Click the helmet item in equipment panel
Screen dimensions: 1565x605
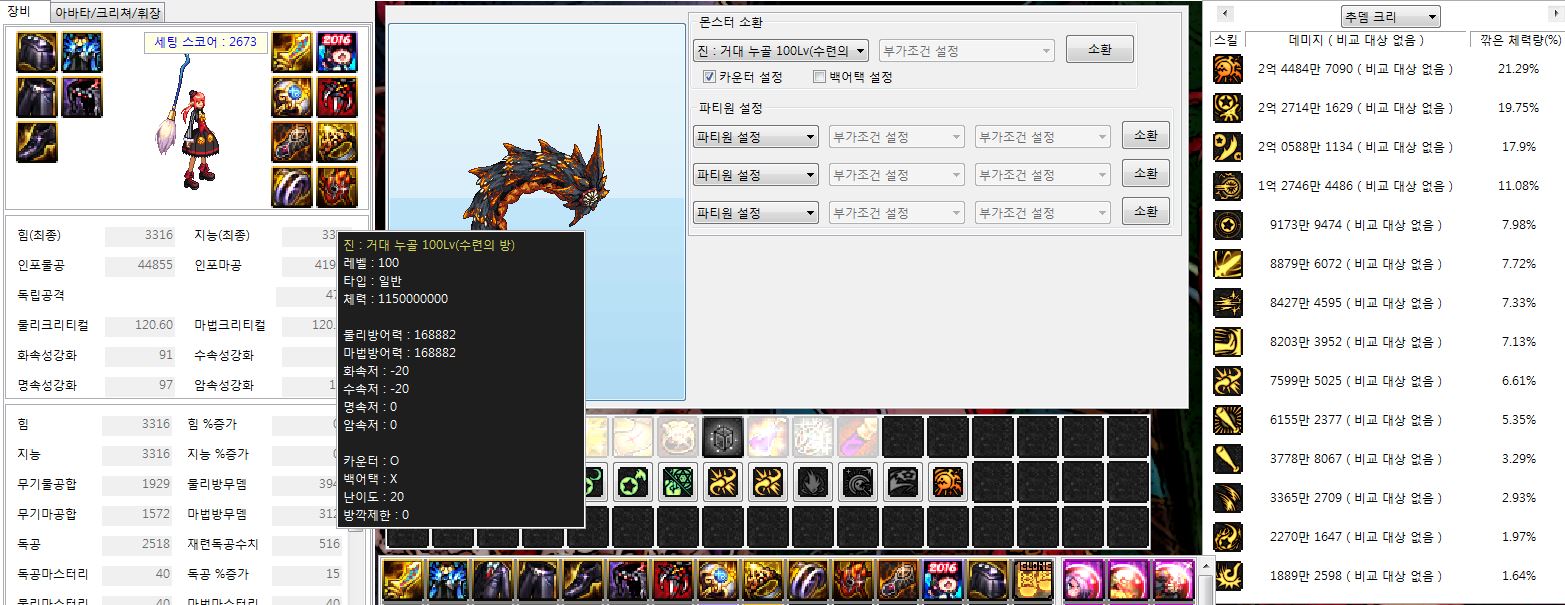tap(36, 52)
